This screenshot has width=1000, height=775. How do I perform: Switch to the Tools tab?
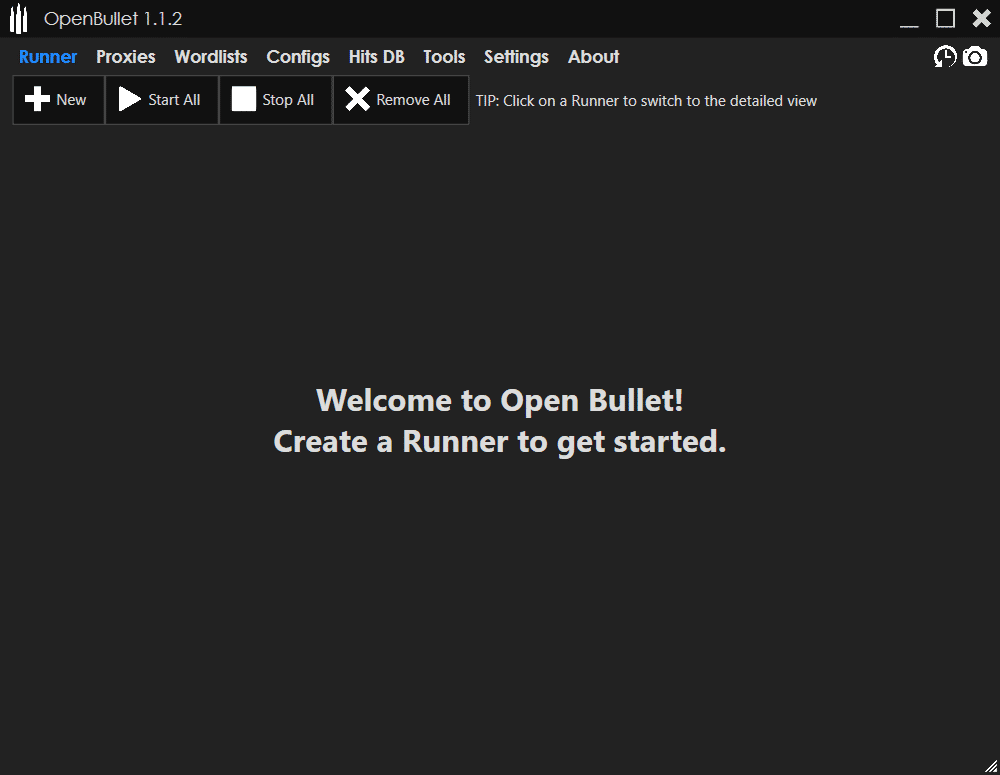pos(444,57)
